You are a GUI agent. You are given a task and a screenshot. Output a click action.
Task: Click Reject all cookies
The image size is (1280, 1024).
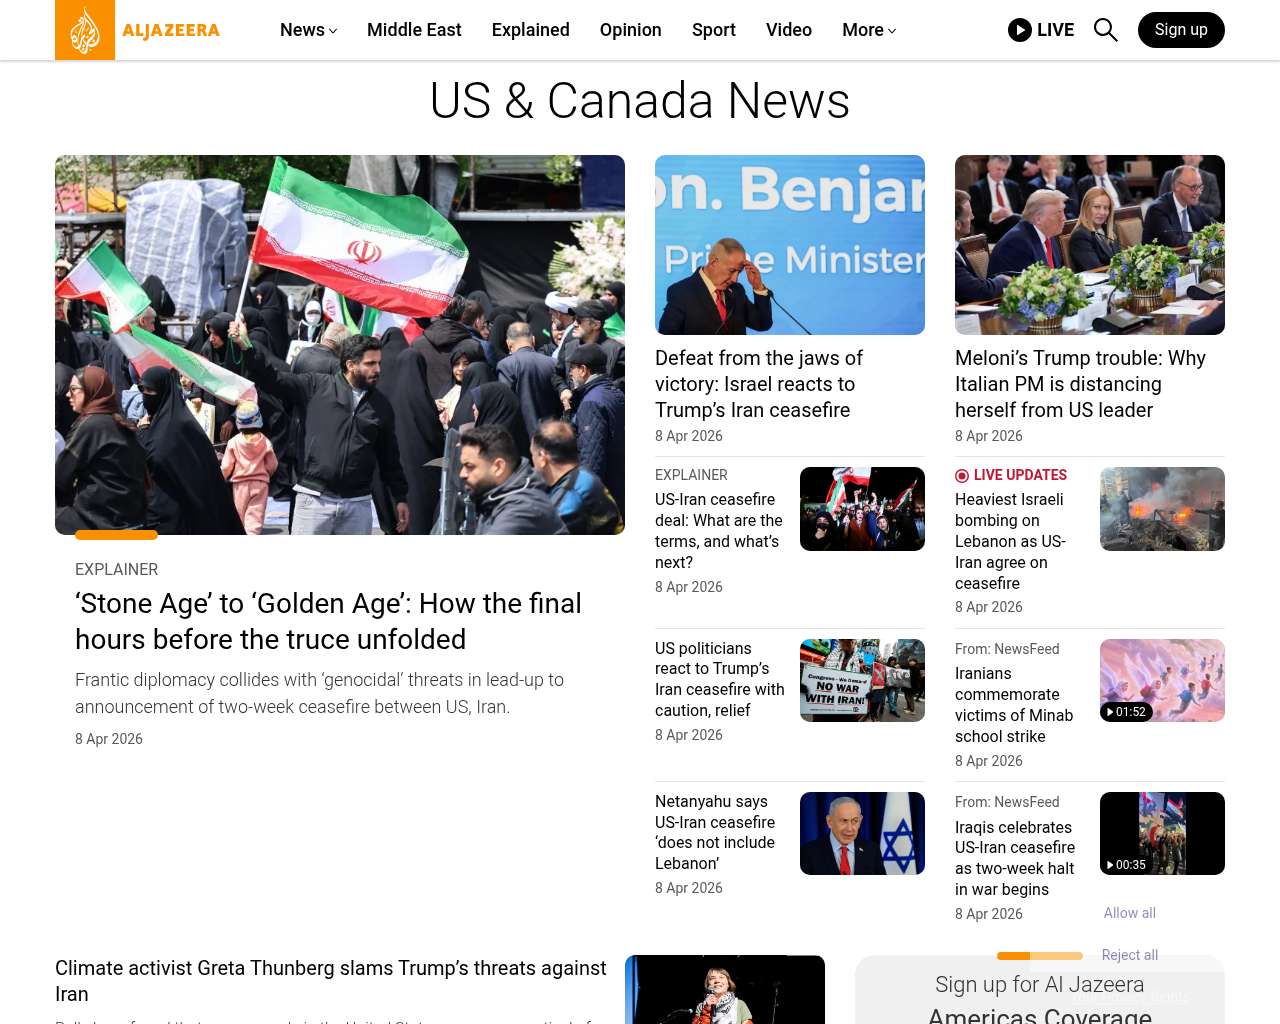point(1129,955)
